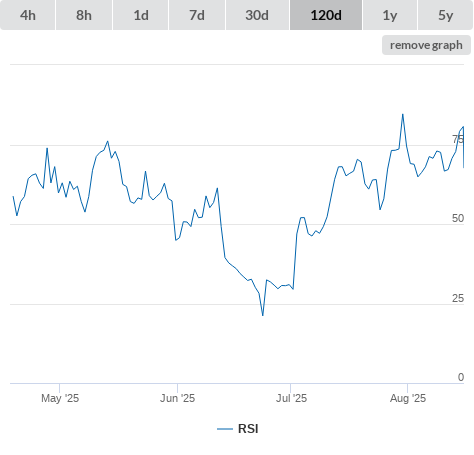Open the 7d time range view
The width and height of the screenshot is (474, 455).
[197, 15]
